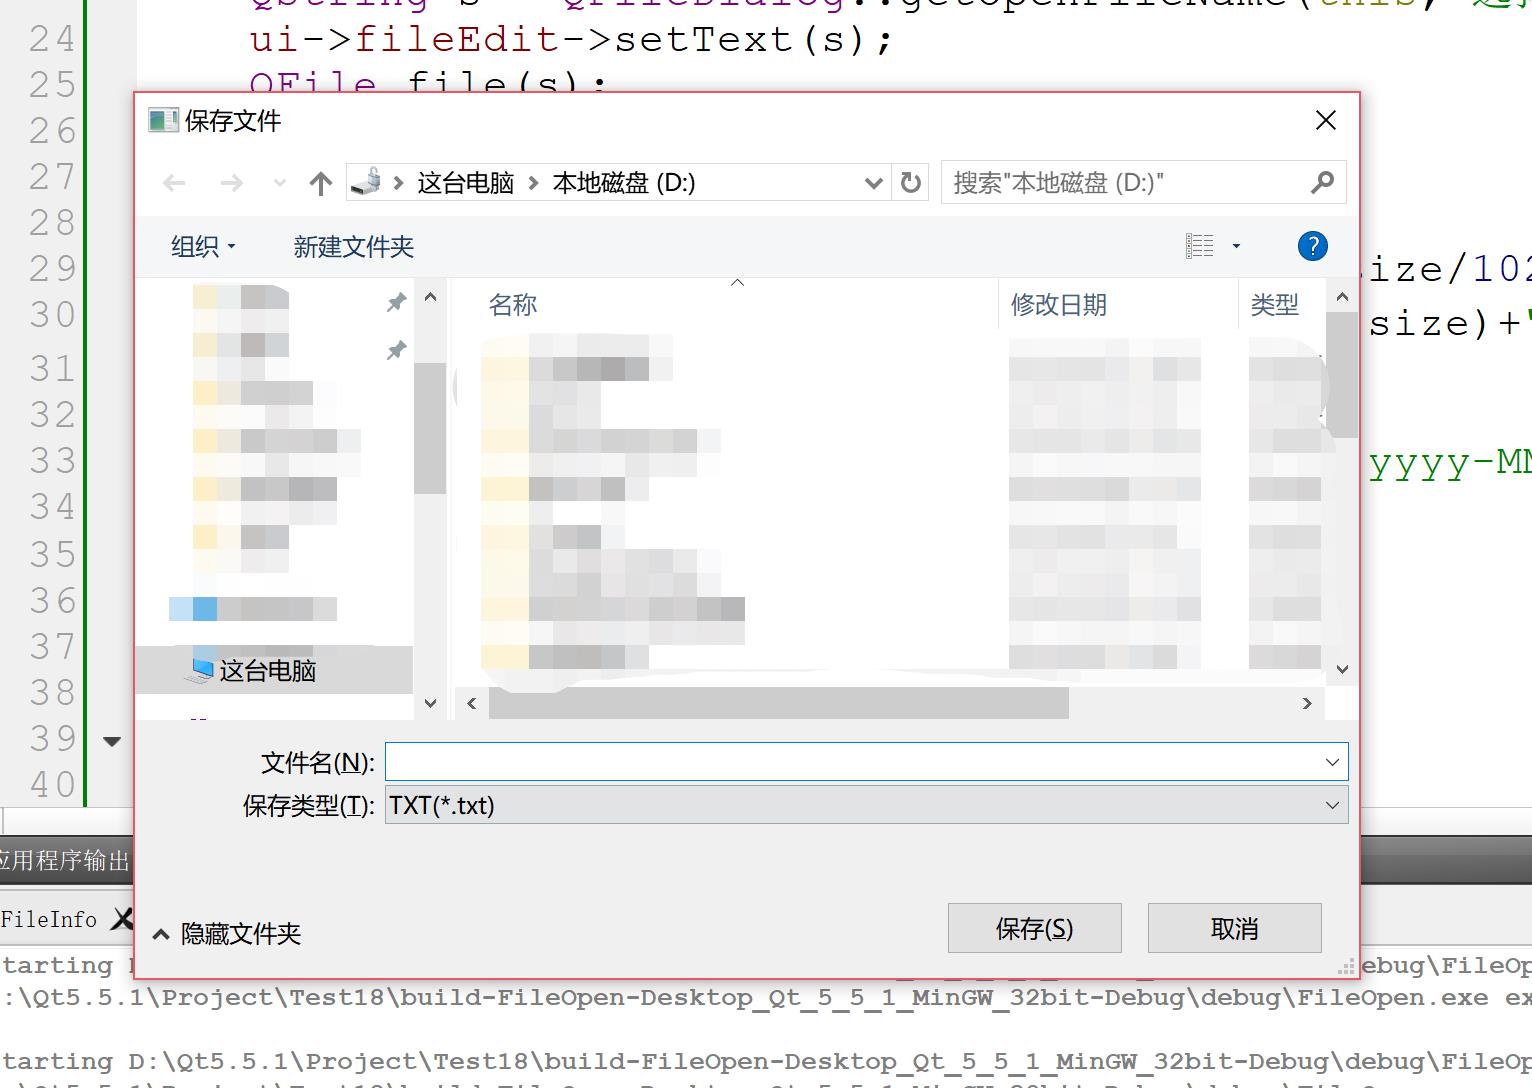Click the up-one-level arrow
Viewport: 1532px width, 1088px height.
[320, 182]
